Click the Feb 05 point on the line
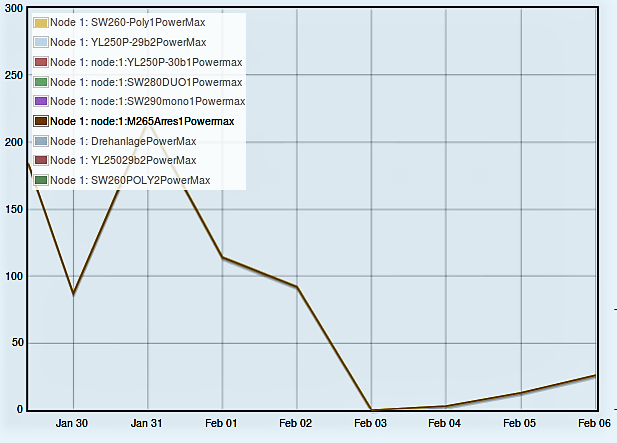The width and height of the screenshot is (617, 443). 520,393
